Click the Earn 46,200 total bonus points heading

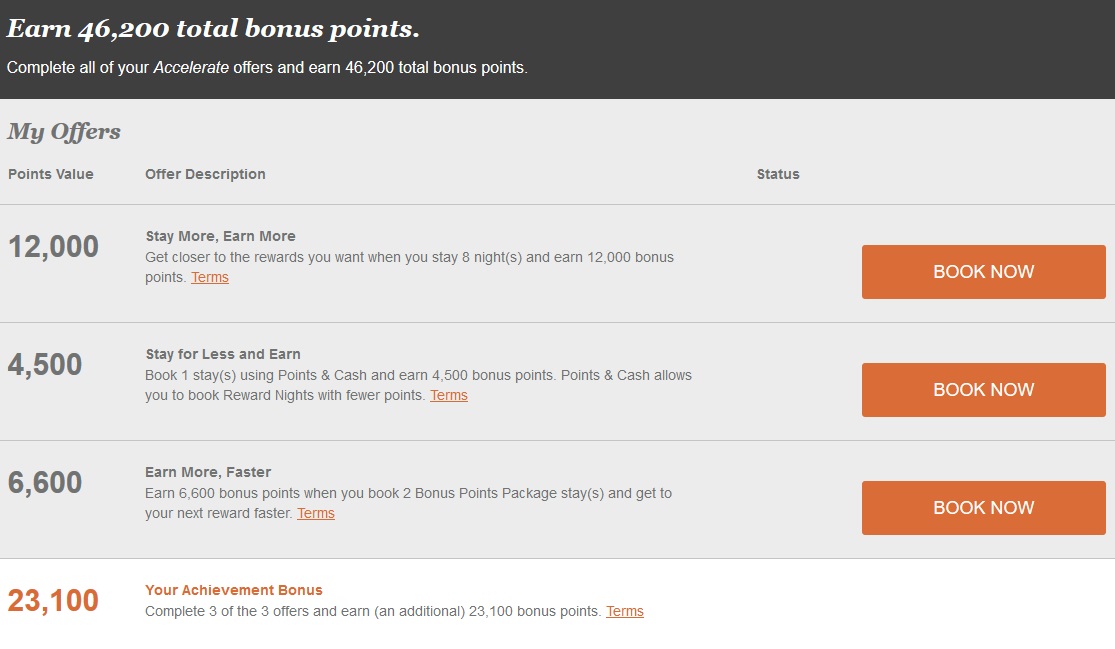(x=213, y=29)
